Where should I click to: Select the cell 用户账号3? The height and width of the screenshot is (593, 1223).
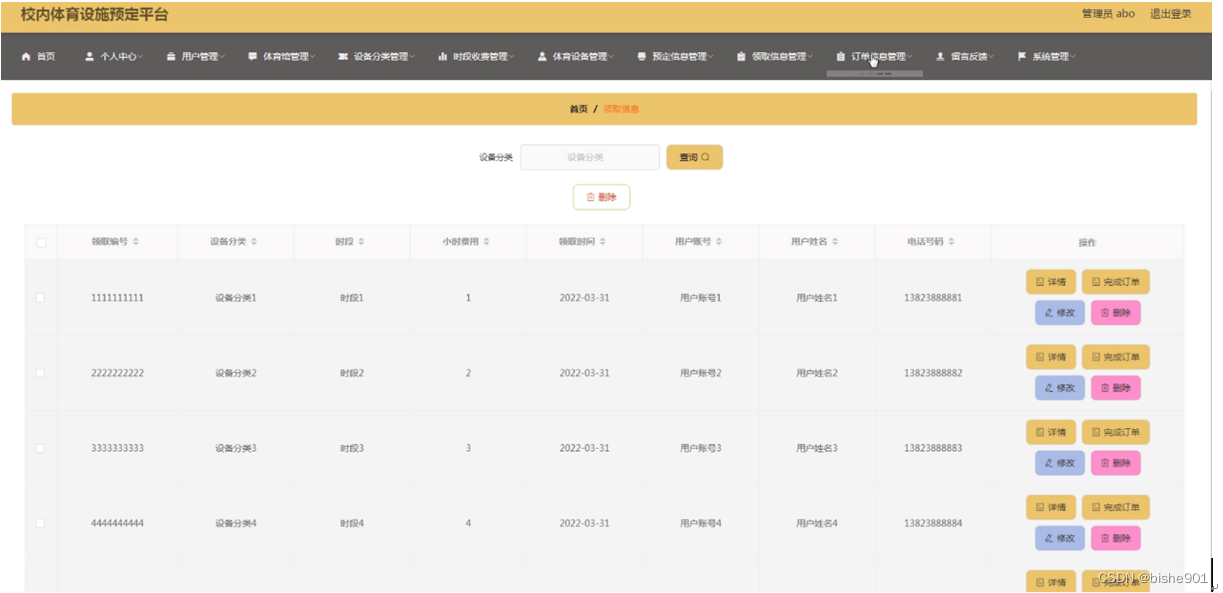tap(701, 448)
